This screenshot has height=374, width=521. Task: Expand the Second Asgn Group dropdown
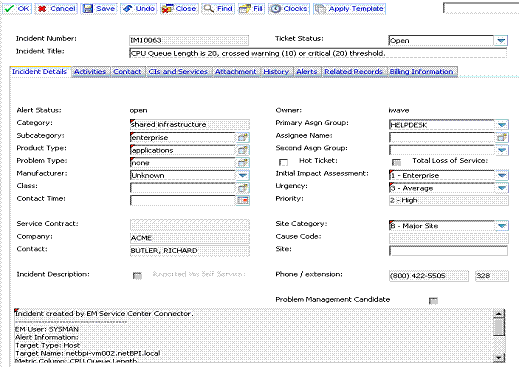pyautogui.click(x=502, y=150)
